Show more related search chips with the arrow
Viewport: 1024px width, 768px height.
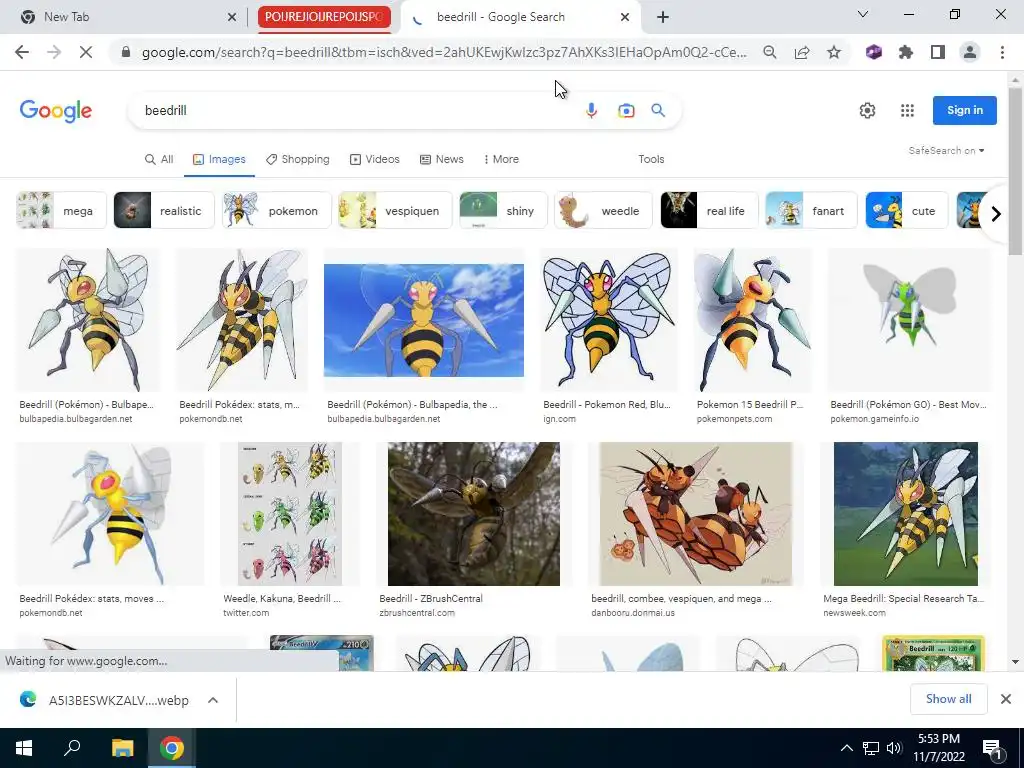pos(996,214)
